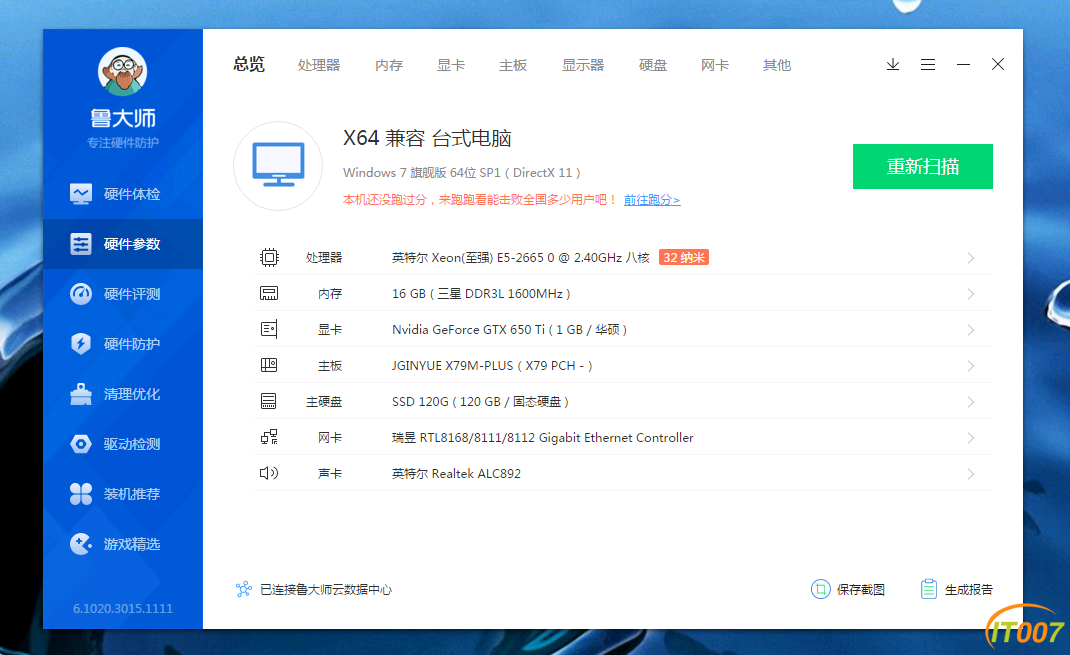Click the desktop computer monitor icon
Viewport: 1070px width, 655px height.
(278, 166)
